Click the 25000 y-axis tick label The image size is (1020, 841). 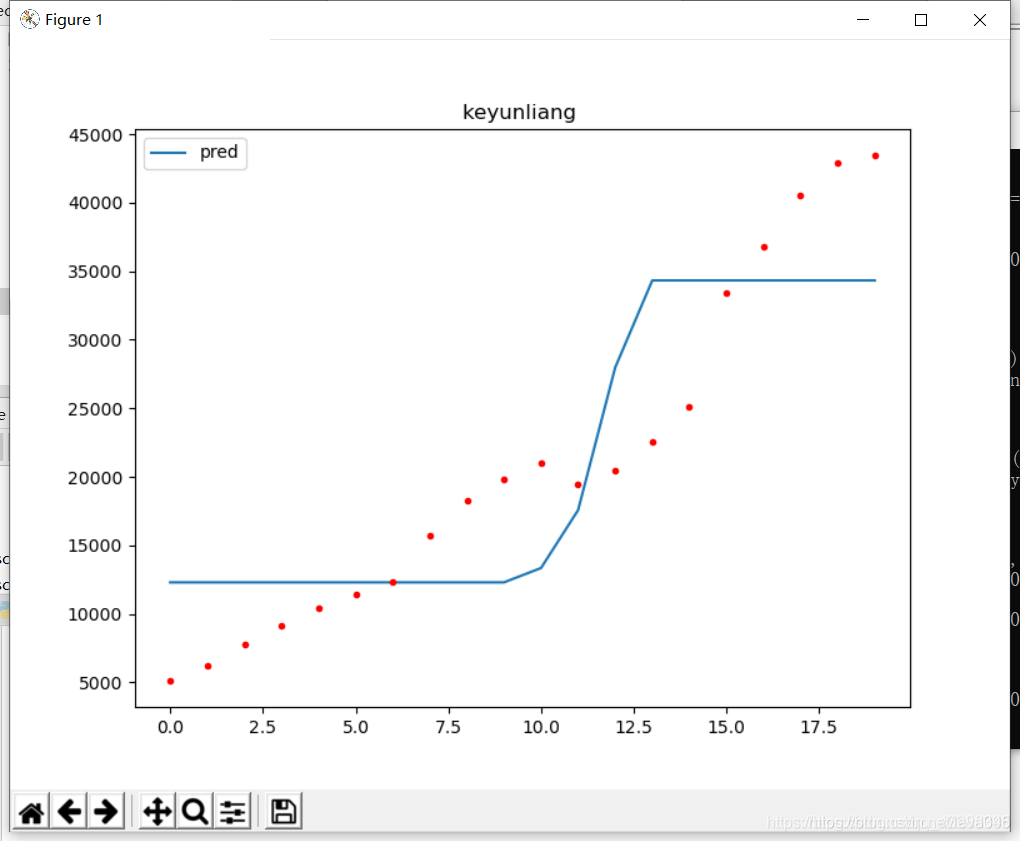point(96,409)
